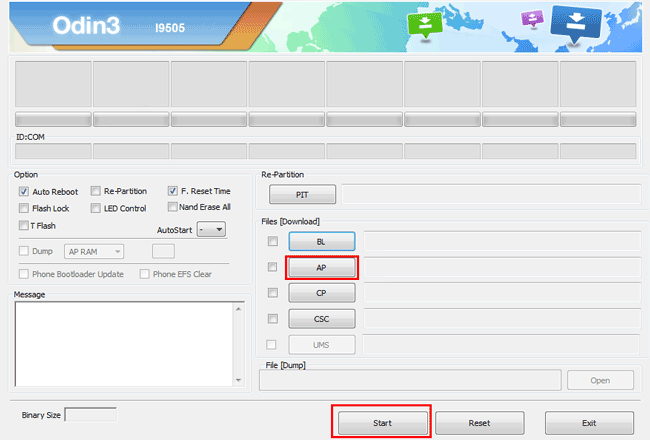Tick the checkbox next to AP
Screen dimensions: 650x440
click(272, 267)
